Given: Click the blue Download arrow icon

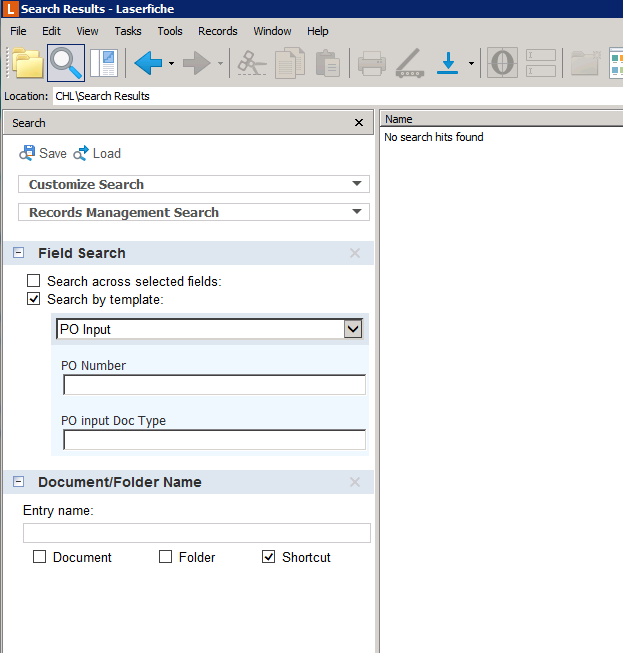Looking at the screenshot, I should click(x=448, y=63).
